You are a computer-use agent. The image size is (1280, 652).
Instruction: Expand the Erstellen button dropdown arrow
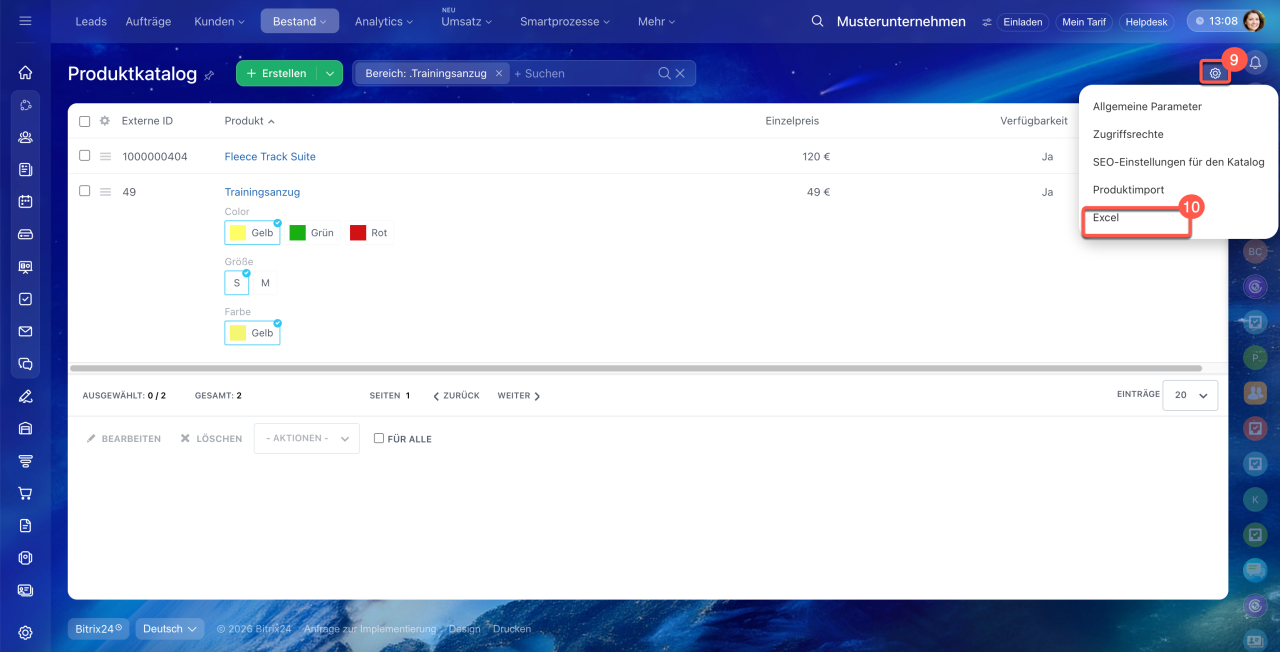click(330, 73)
